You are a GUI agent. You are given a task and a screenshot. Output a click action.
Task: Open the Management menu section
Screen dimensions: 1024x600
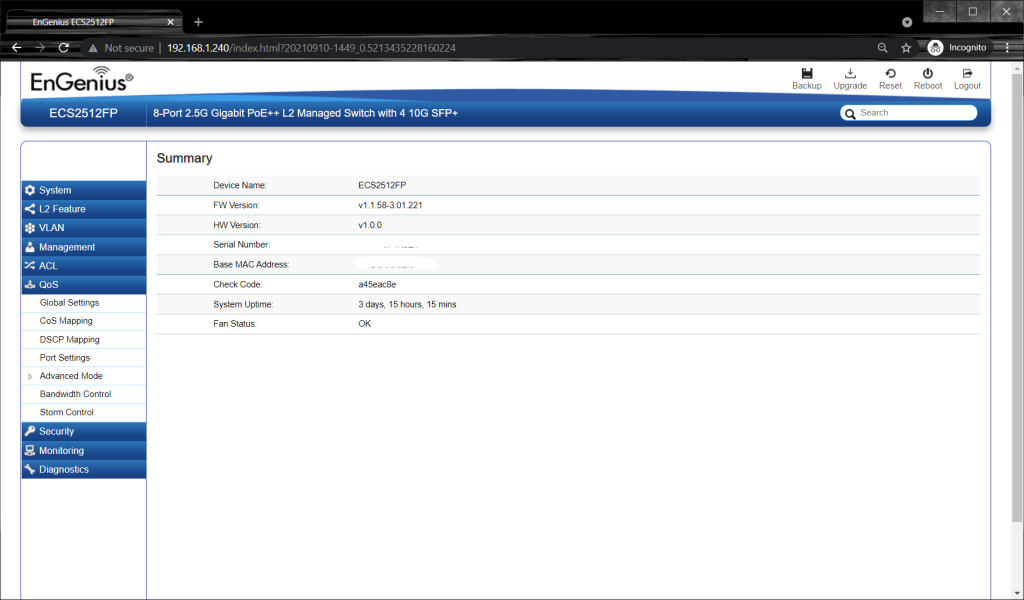tap(84, 247)
